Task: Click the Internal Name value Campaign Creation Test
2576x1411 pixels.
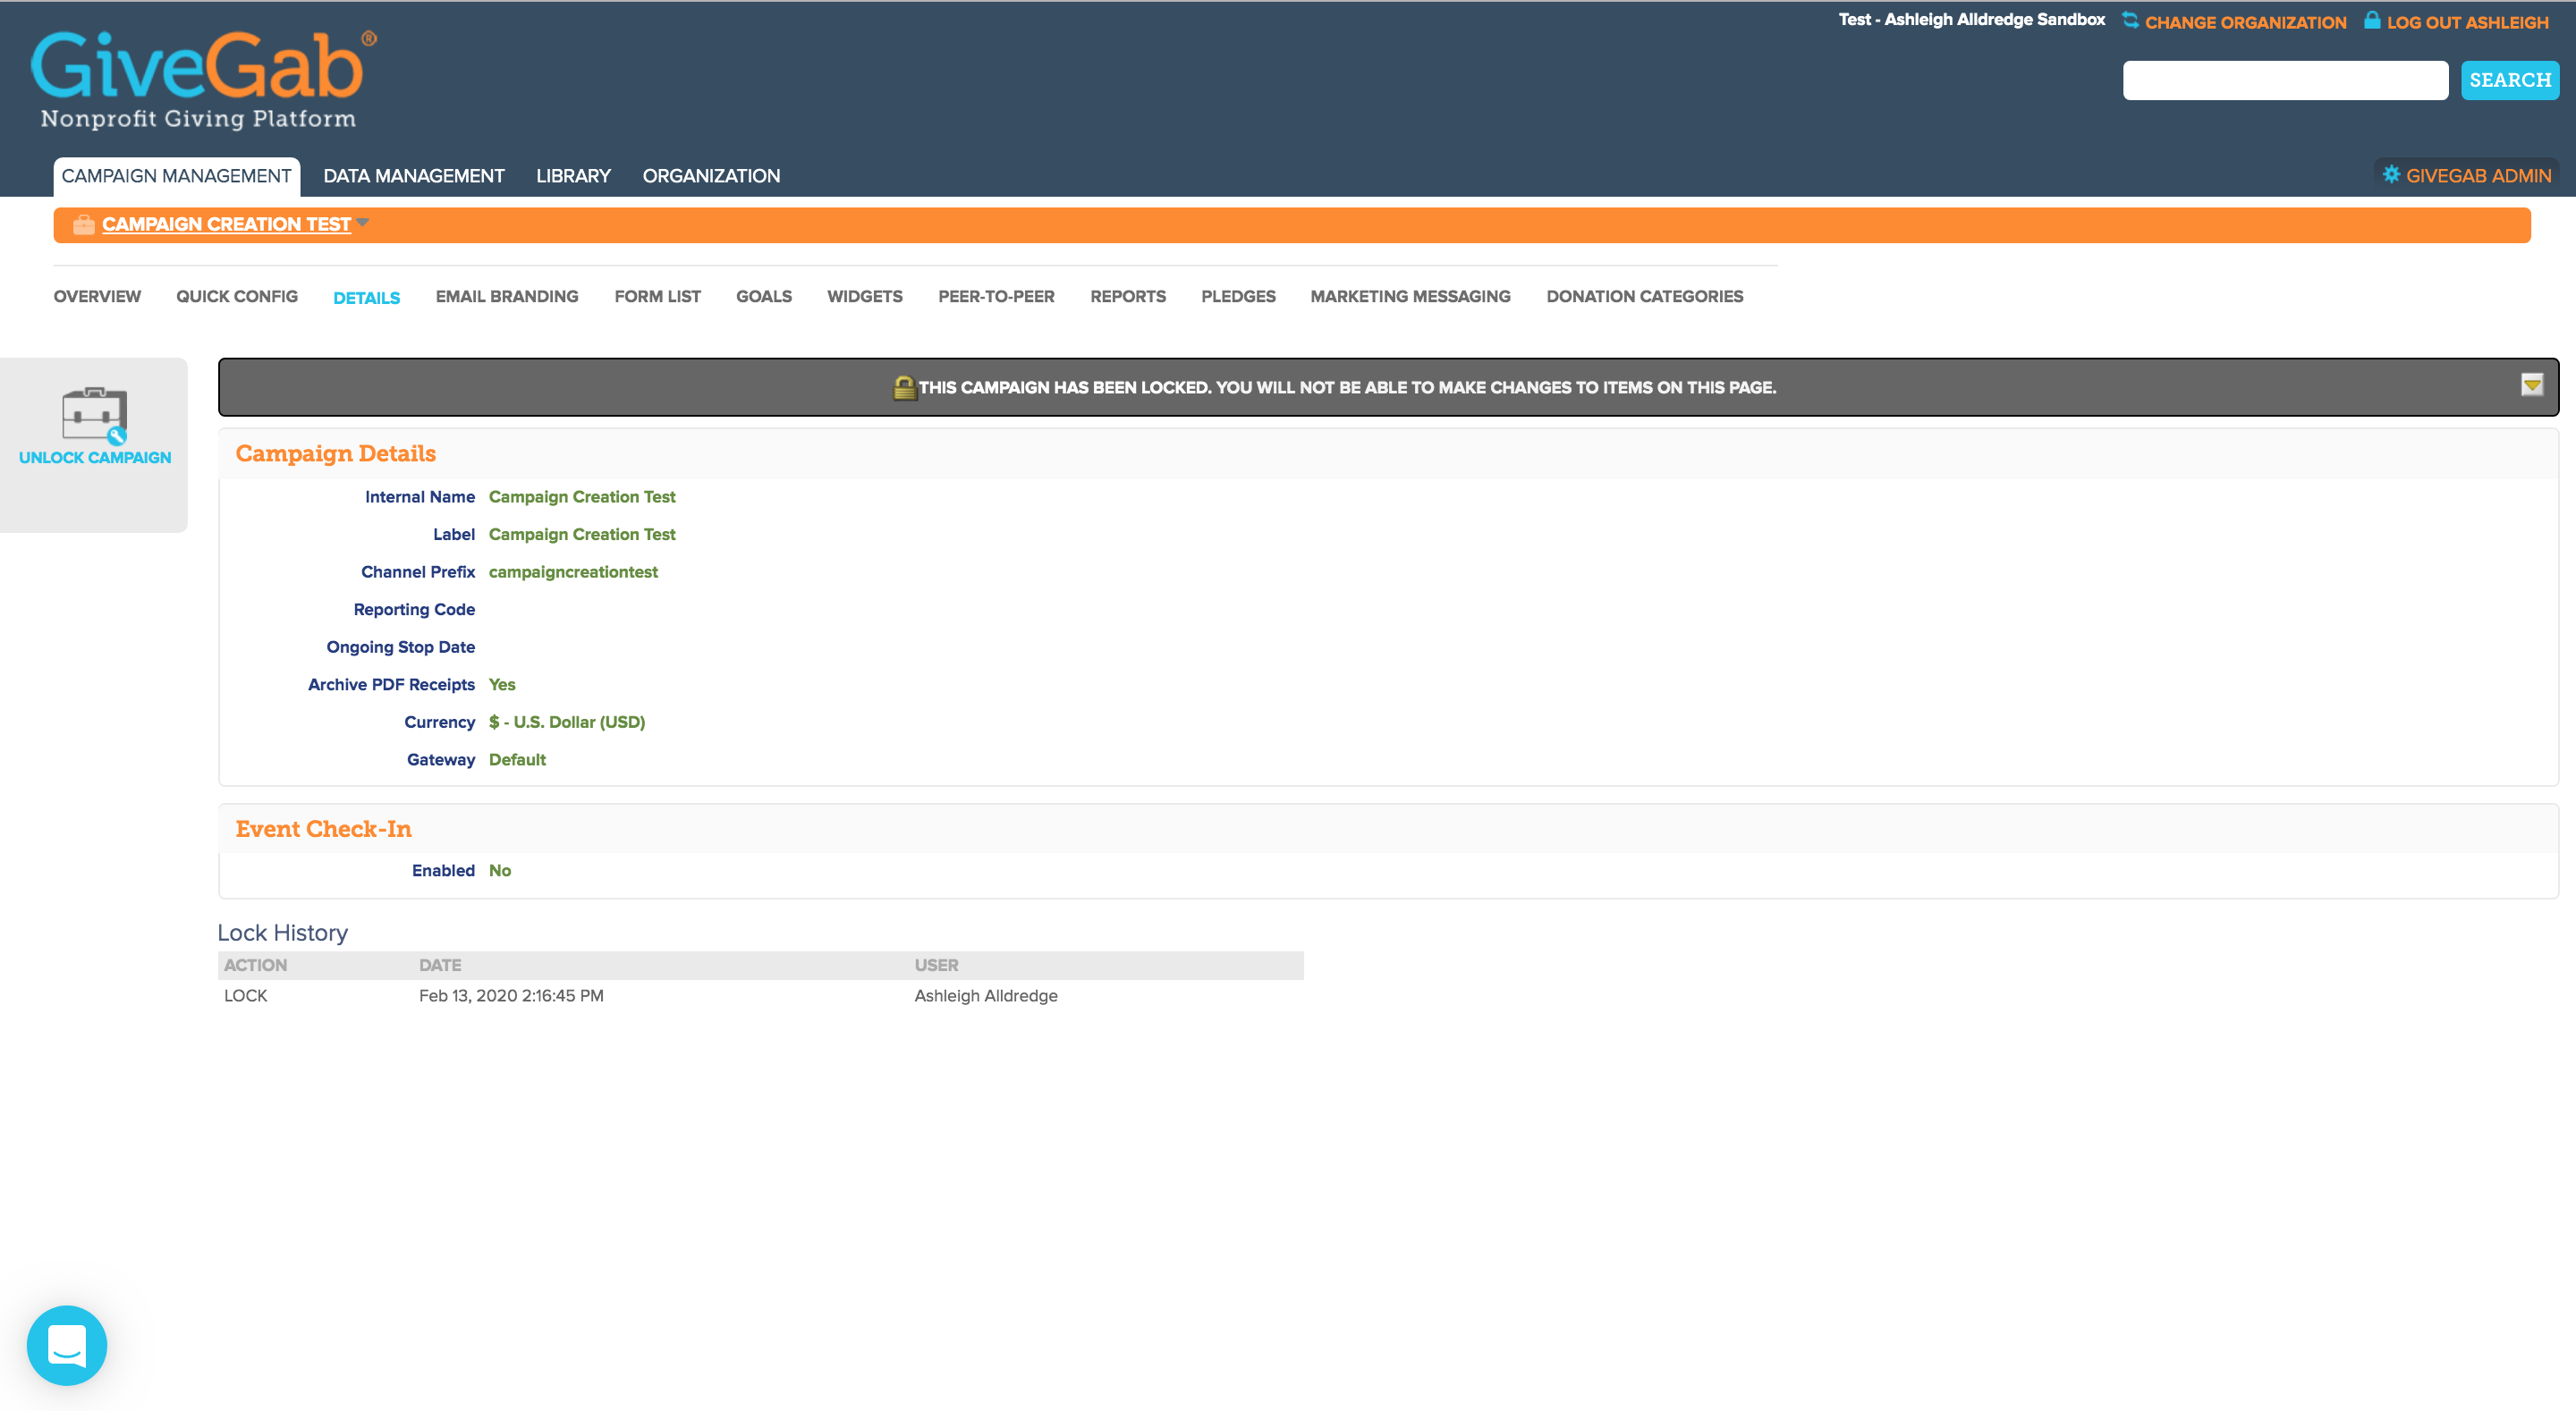Action: [x=582, y=497]
